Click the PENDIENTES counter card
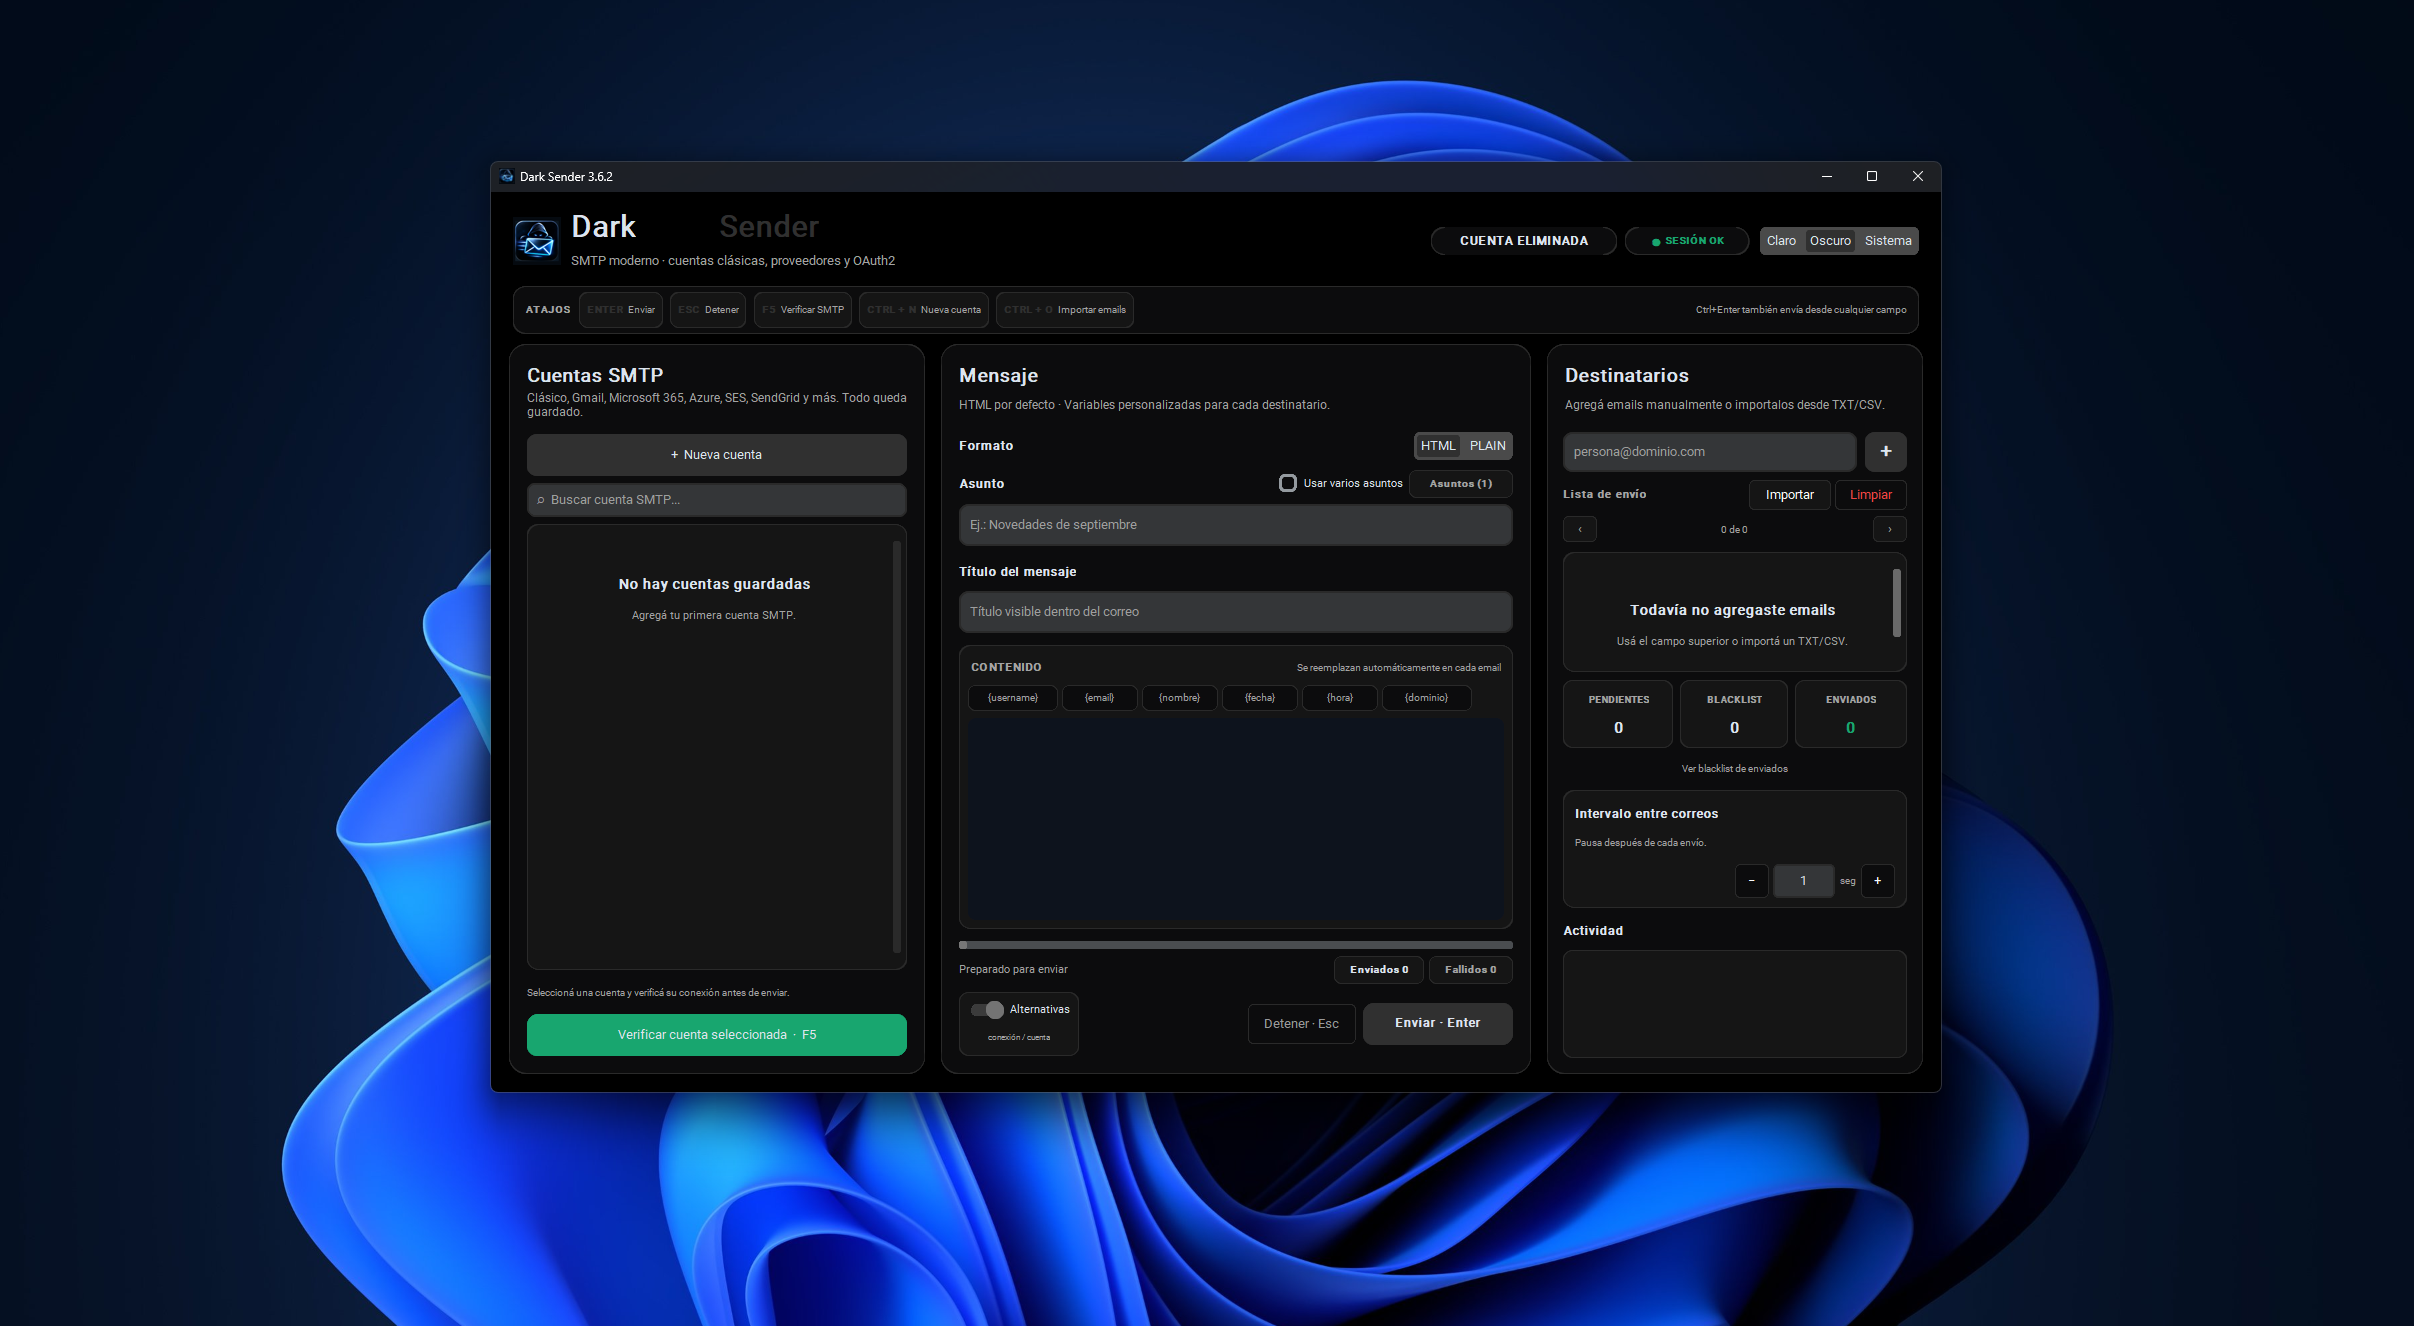This screenshot has height=1326, width=2414. pos(1618,714)
